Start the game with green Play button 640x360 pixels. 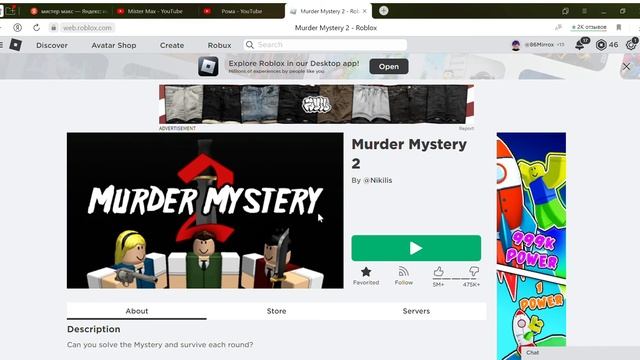(x=416, y=248)
